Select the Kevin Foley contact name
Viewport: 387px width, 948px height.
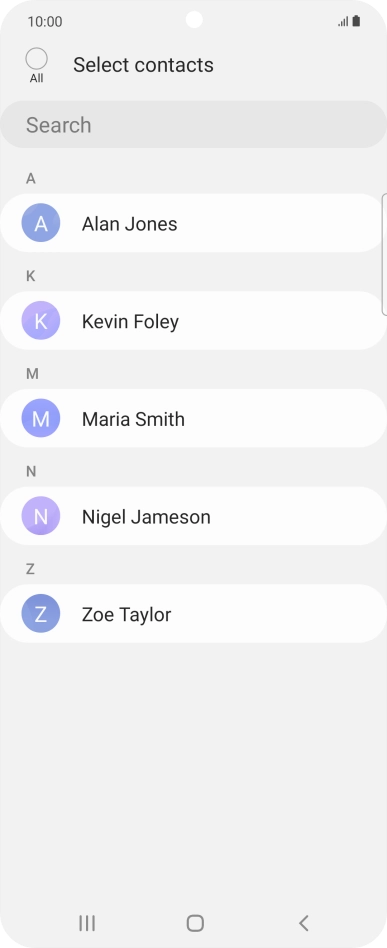point(130,321)
